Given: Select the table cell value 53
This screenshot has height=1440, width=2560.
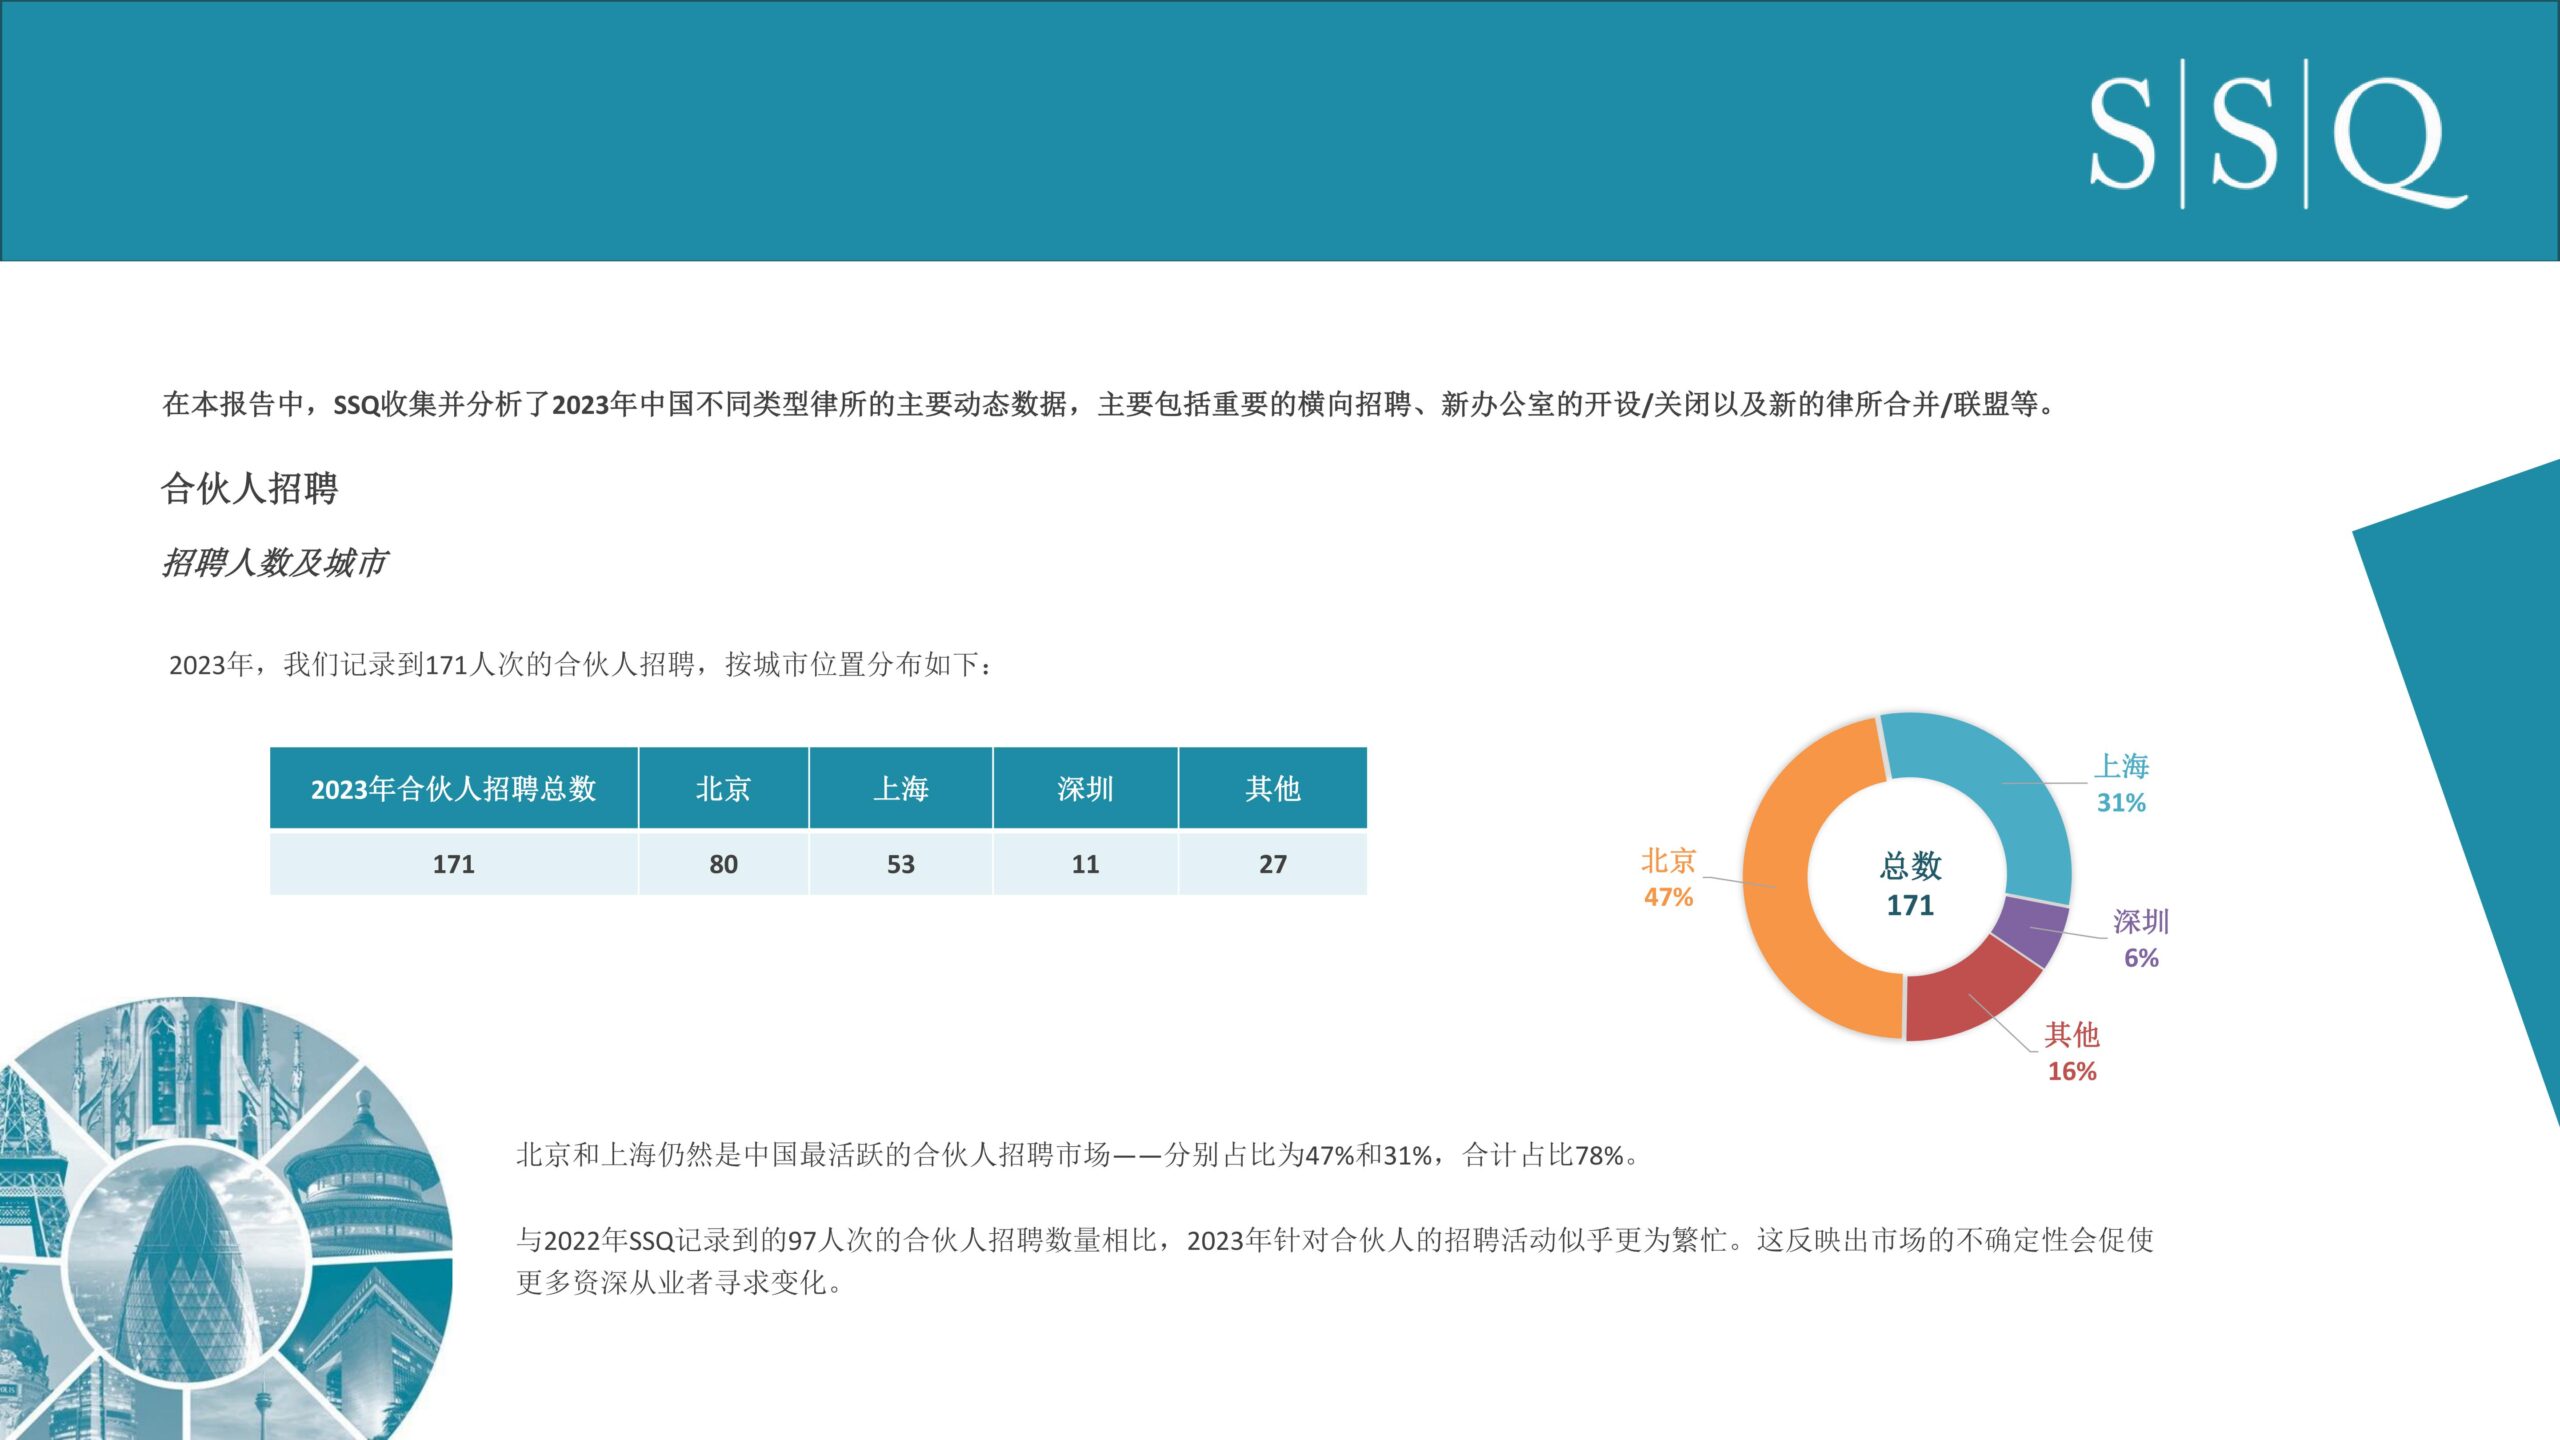Looking at the screenshot, I should tap(901, 864).
